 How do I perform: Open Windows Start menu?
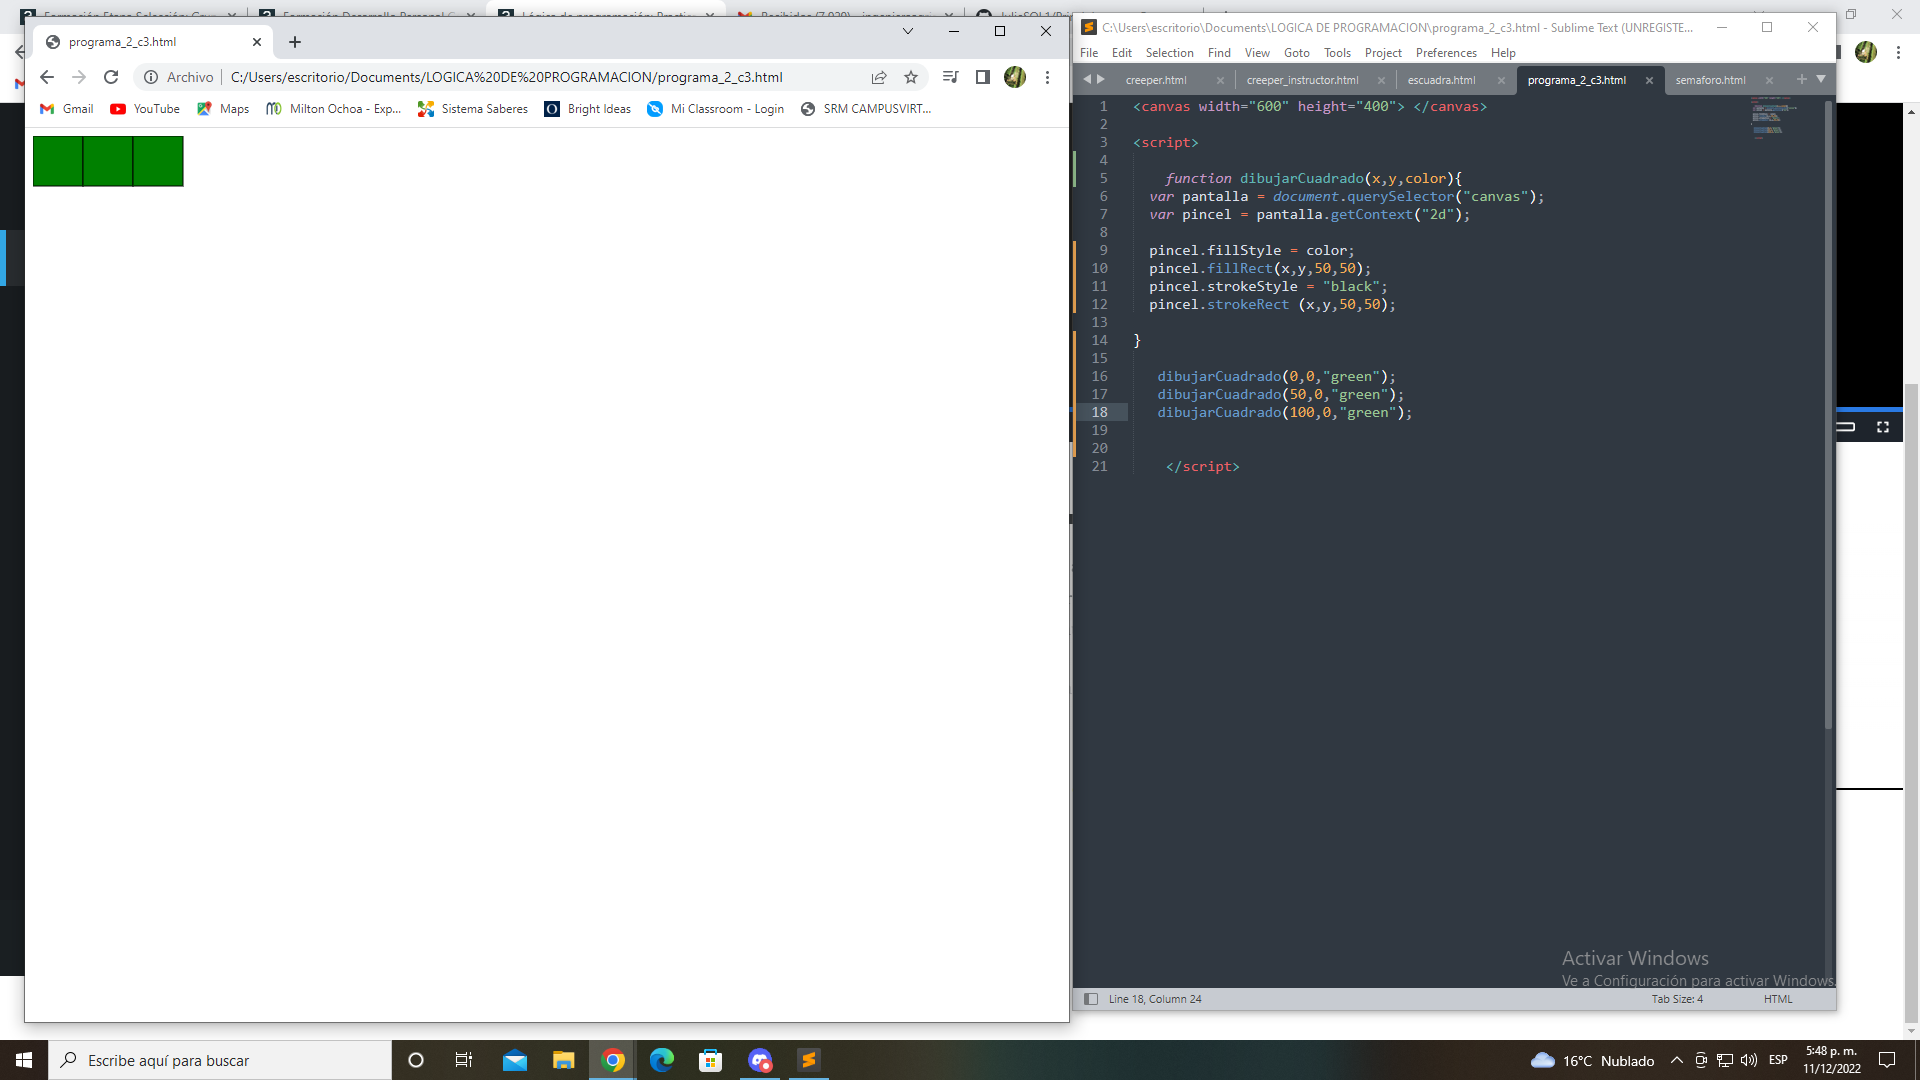24,1060
